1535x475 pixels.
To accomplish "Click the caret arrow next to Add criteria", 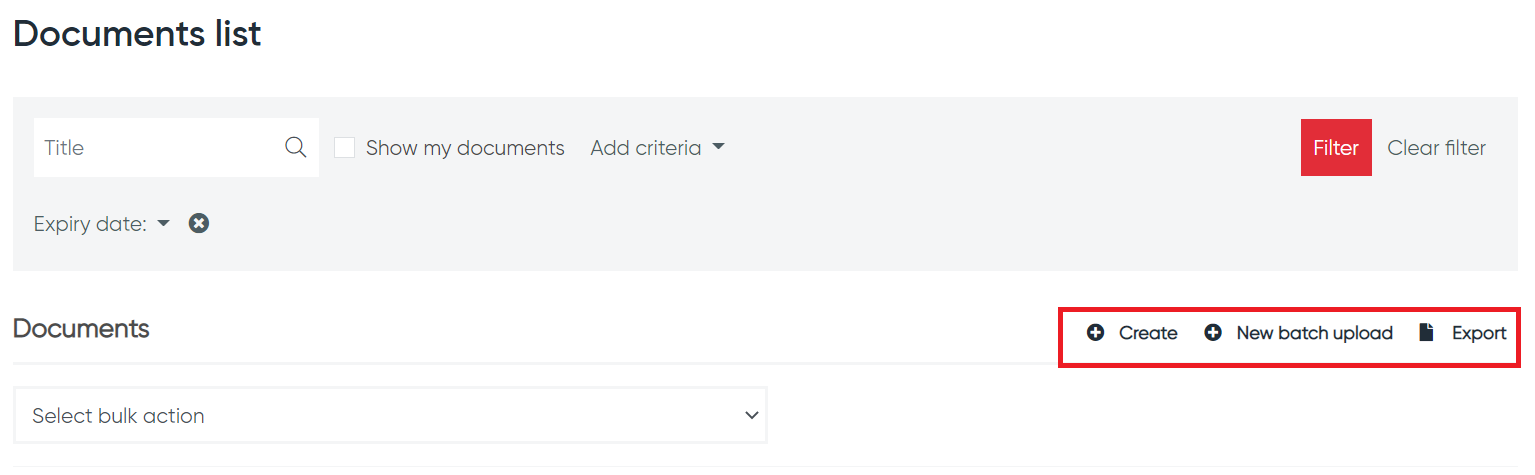I will coord(718,148).
